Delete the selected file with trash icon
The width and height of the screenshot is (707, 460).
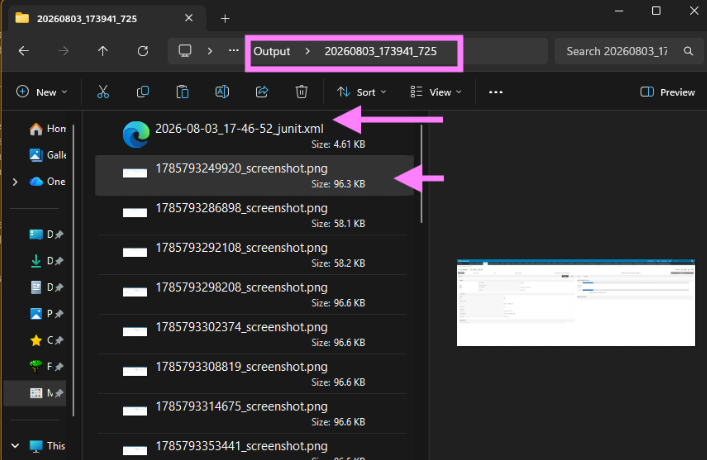[302, 92]
